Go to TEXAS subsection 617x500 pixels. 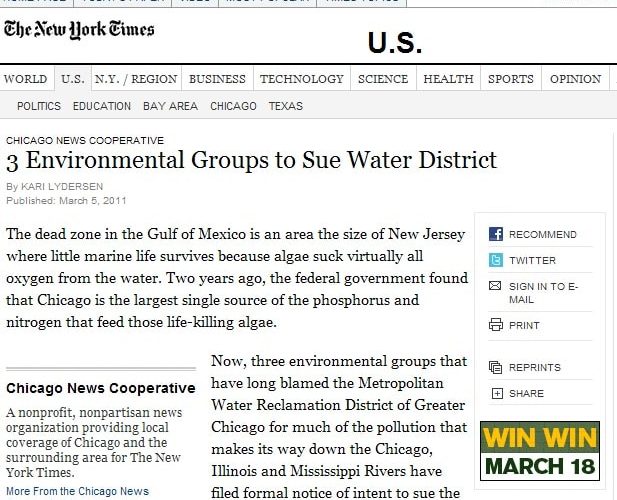286,106
